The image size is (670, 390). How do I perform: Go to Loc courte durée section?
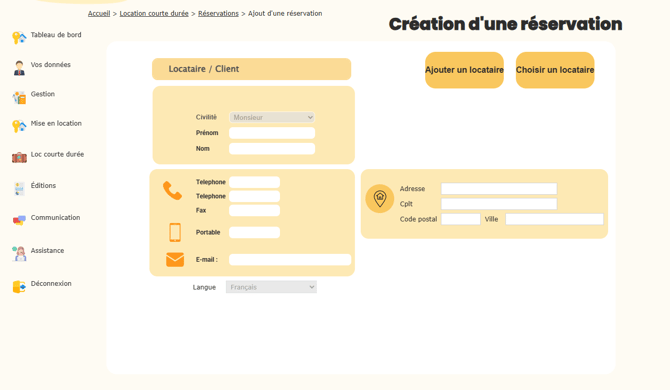pyautogui.click(x=57, y=154)
